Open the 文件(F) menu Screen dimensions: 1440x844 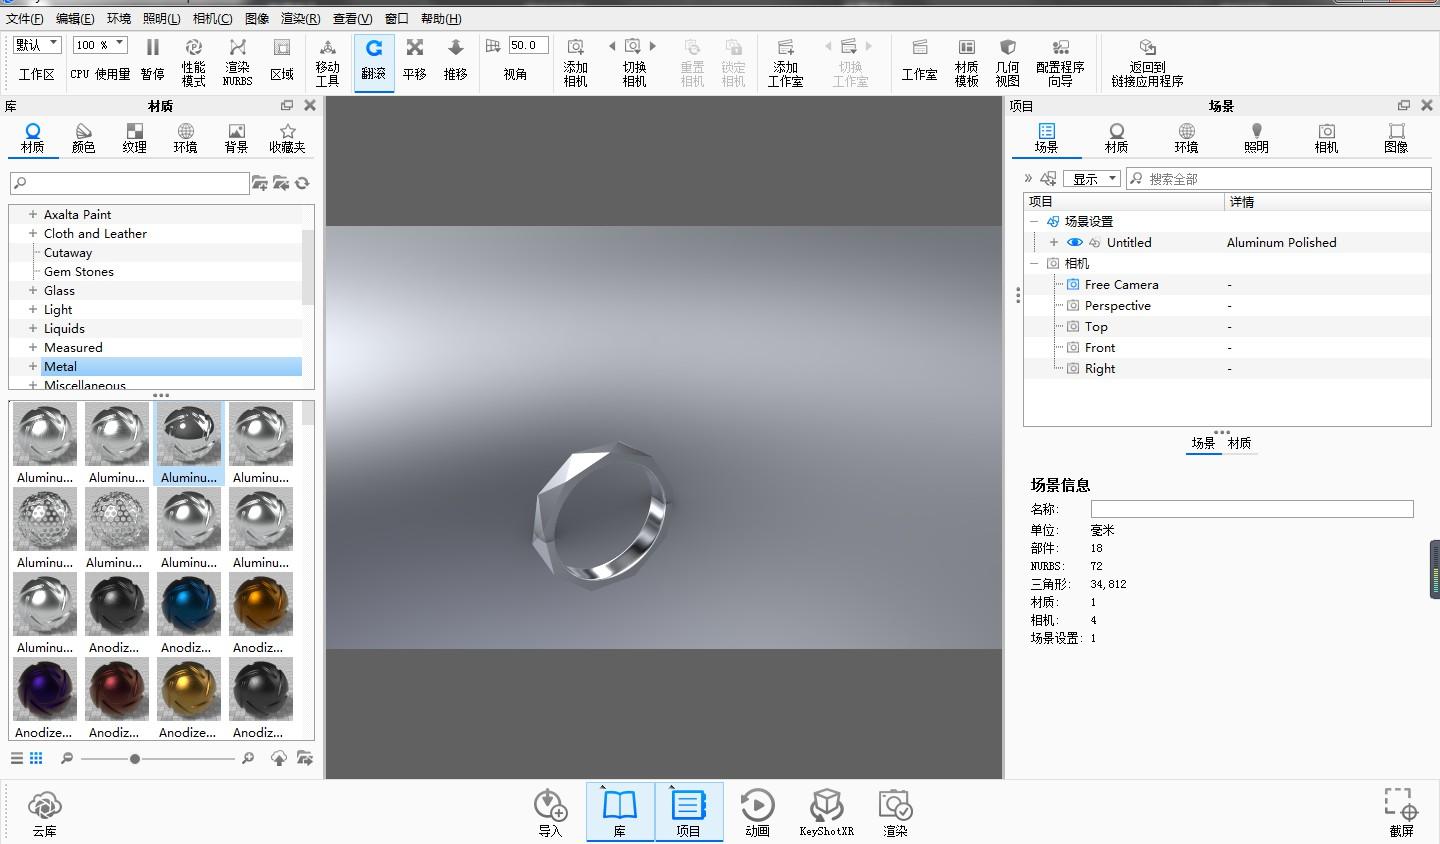24,18
